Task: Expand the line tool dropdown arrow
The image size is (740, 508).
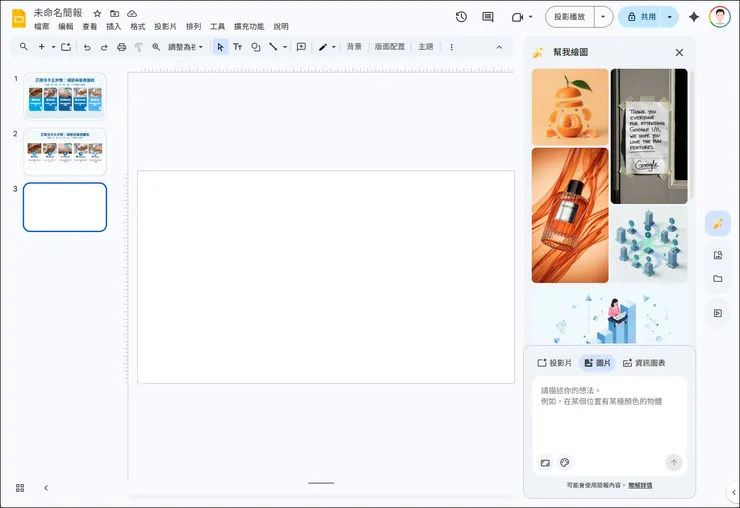Action: pyautogui.click(x=285, y=47)
